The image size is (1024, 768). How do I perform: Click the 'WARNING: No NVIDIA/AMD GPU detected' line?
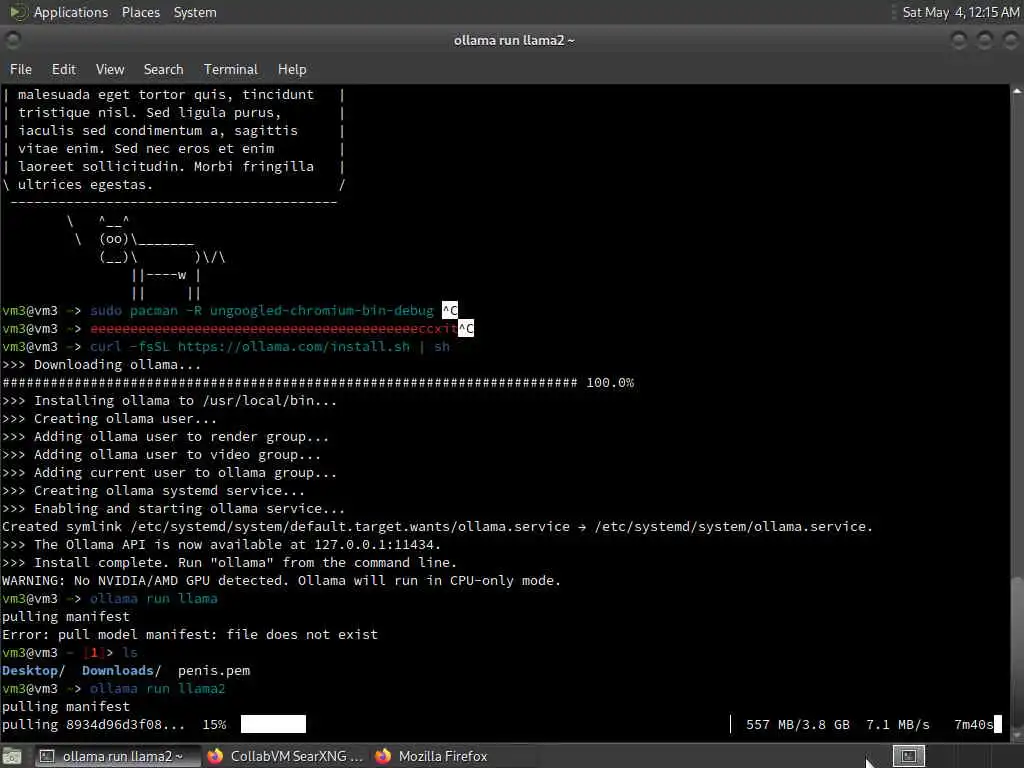[281, 581]
